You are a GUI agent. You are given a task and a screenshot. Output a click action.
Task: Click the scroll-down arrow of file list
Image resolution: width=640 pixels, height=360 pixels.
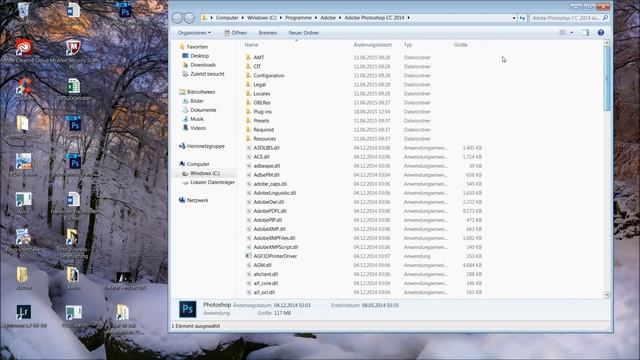pos(607,294)
